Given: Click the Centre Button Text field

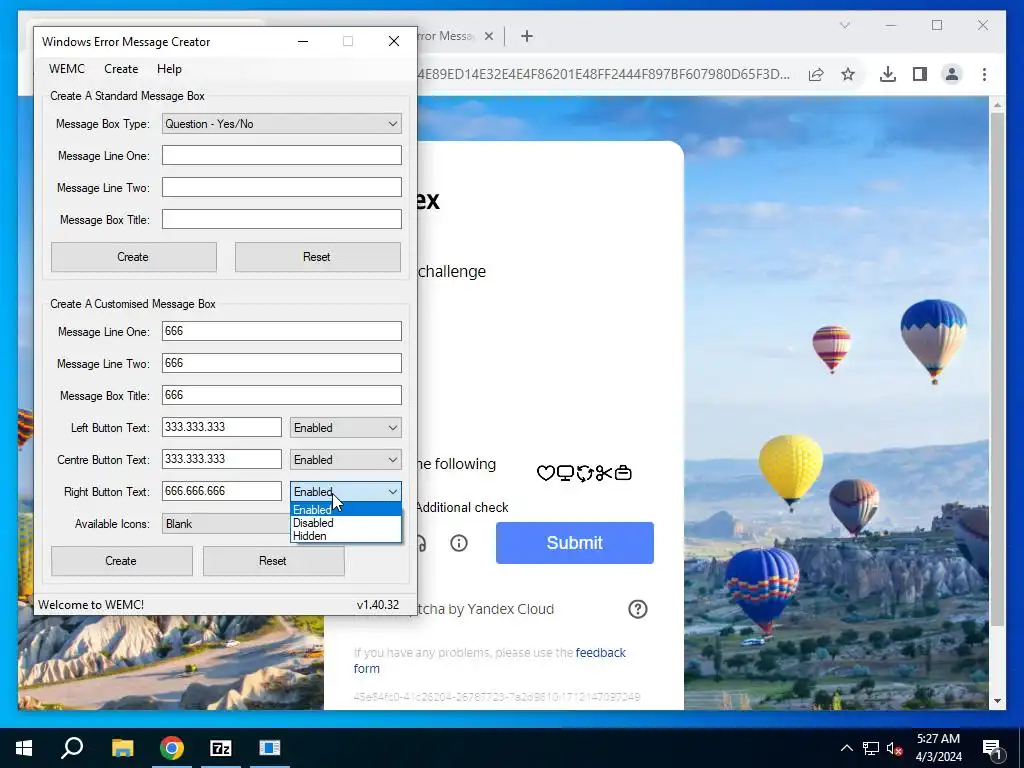Looking at the screenshot, I should pos(221,459).
